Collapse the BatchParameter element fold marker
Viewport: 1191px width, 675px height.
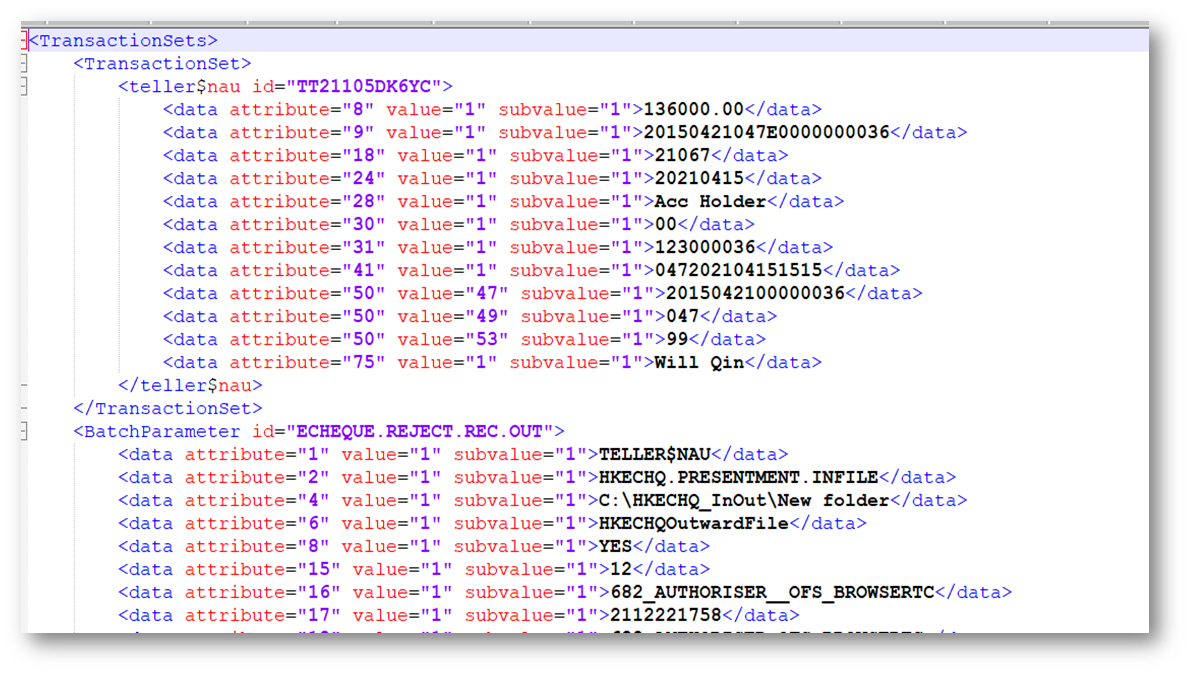click(x=25, y=432)
